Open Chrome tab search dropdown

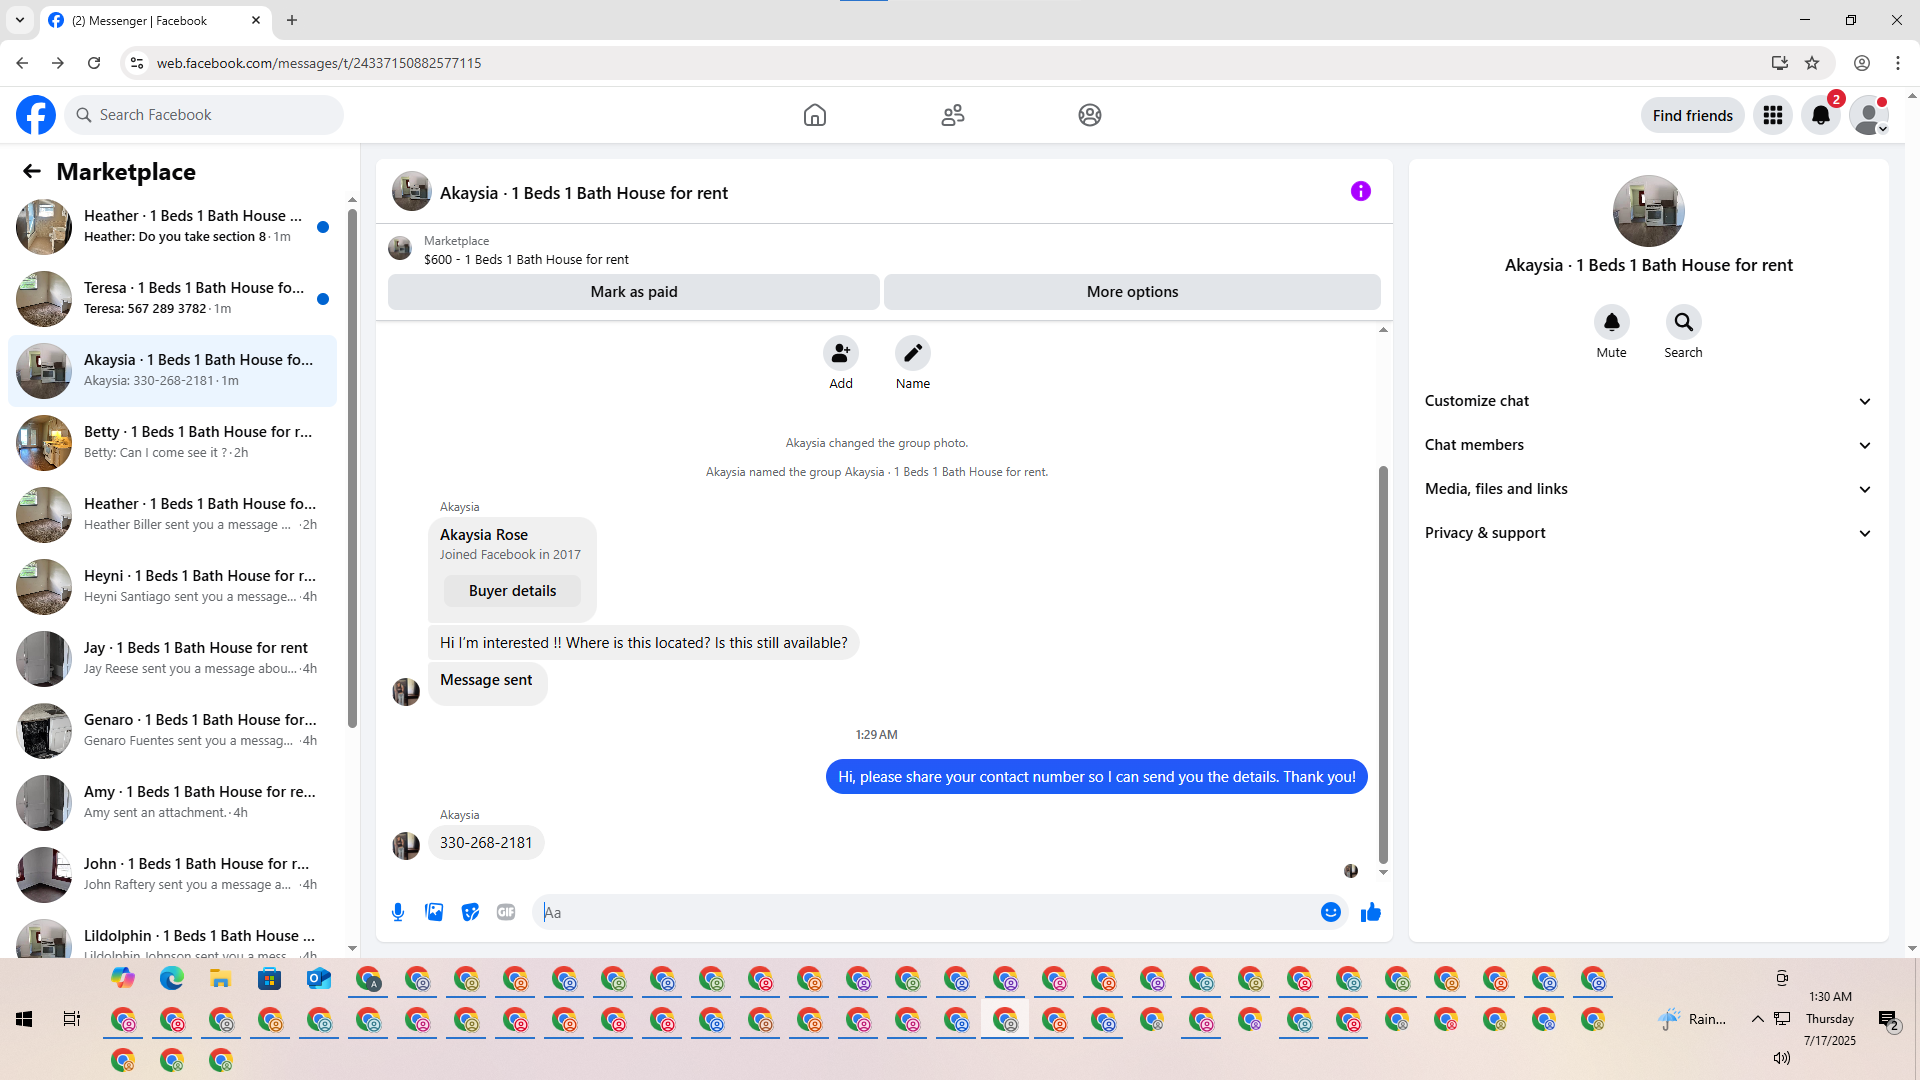click(x=20, y=20)
